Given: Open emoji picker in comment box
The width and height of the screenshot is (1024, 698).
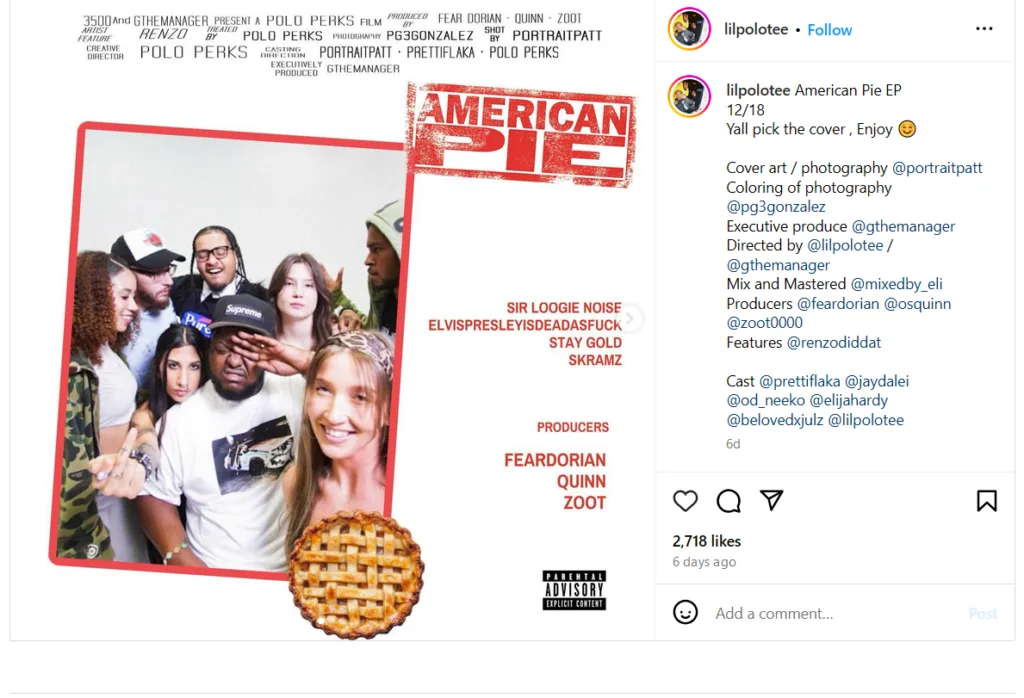Looking at the screenshot, I should point(685,612).
